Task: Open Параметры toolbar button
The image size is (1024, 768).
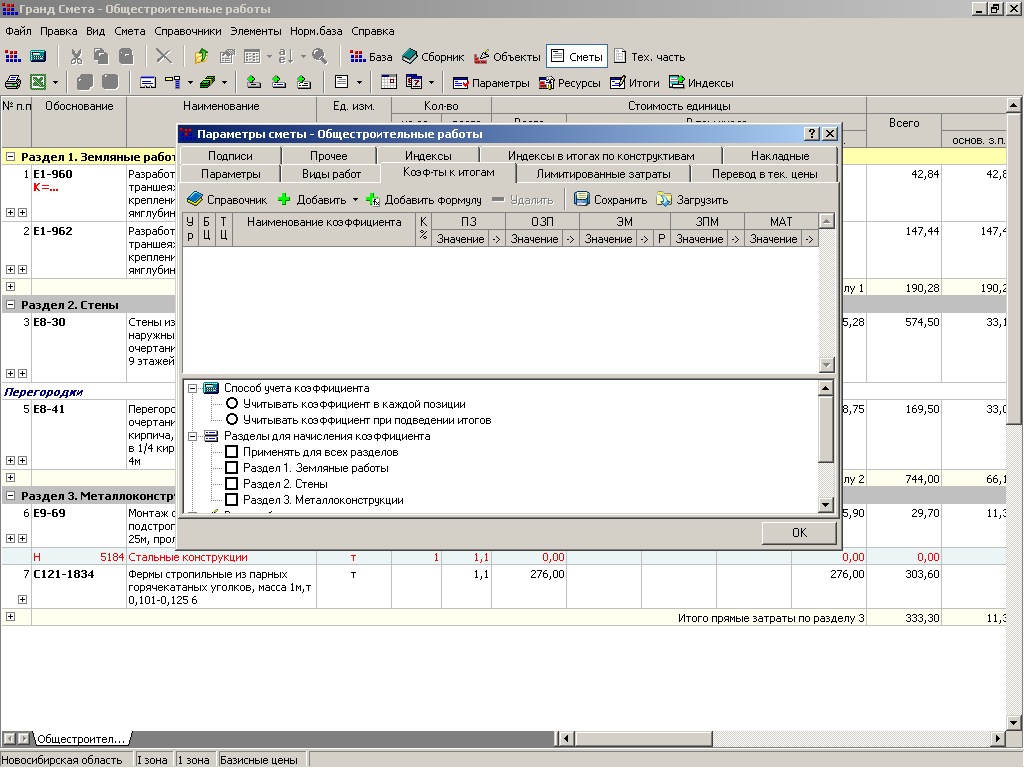Action: [491, 83]
